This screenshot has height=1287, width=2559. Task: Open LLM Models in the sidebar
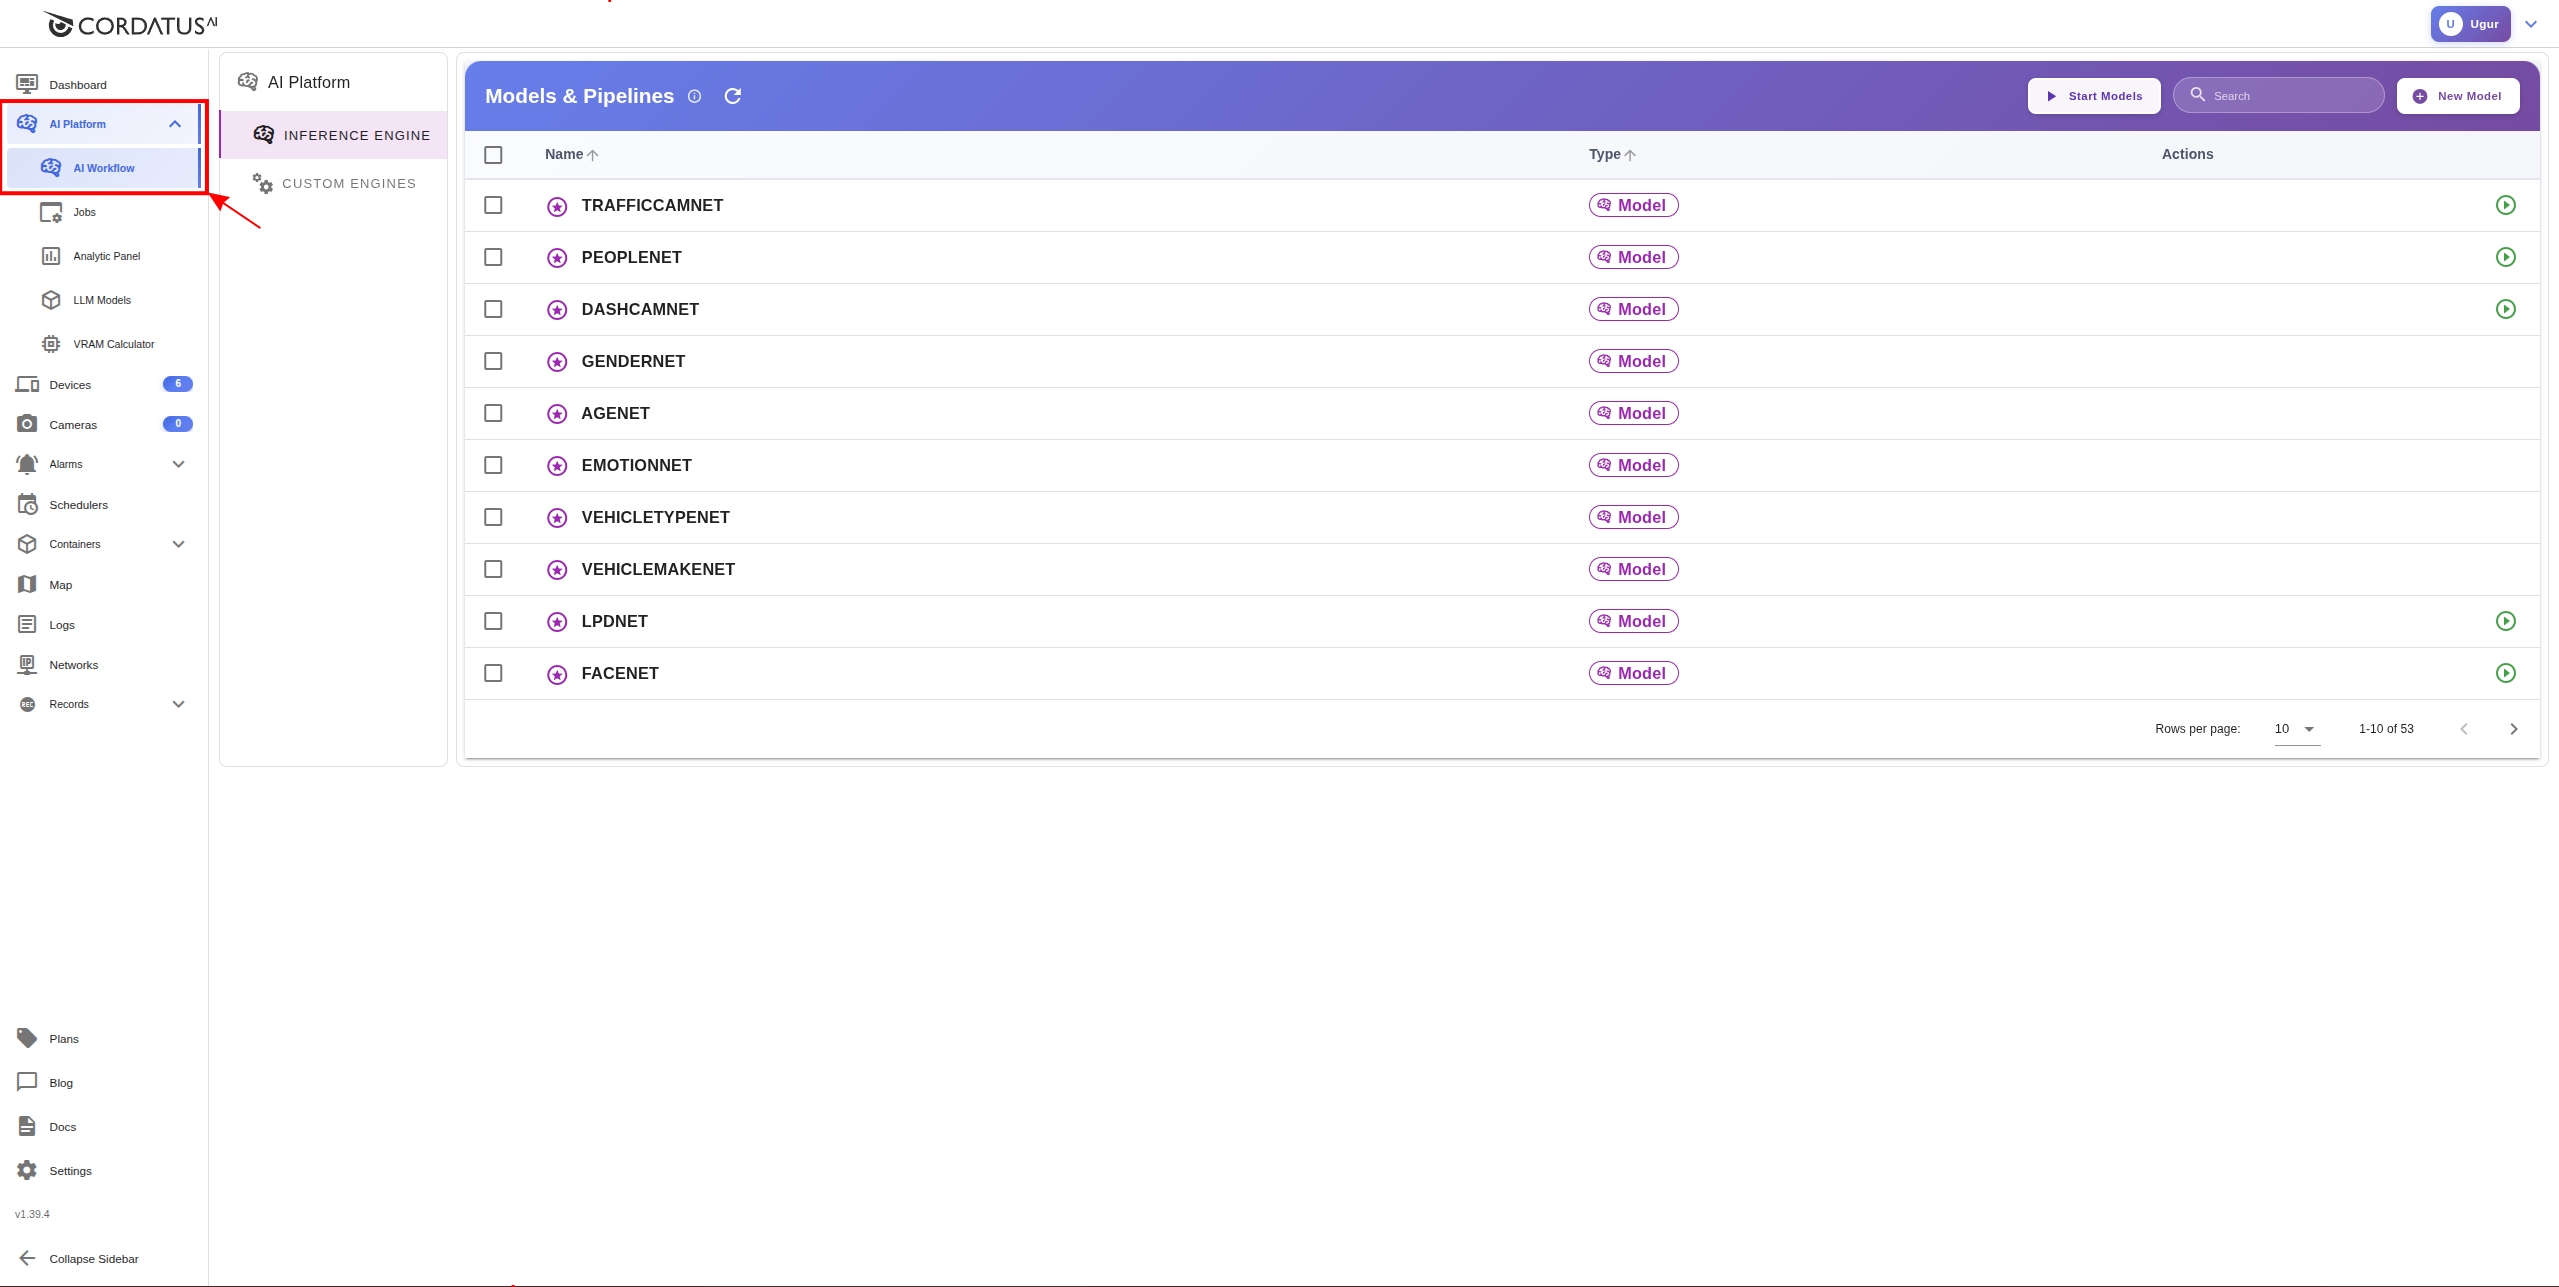coord(101,300)
